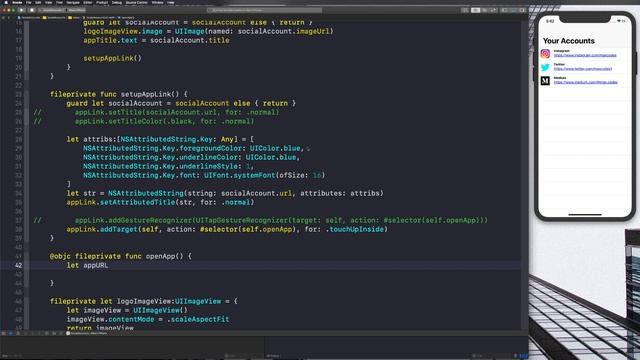Open the Help menu
The image size is (640, 360).
[171, 2]
